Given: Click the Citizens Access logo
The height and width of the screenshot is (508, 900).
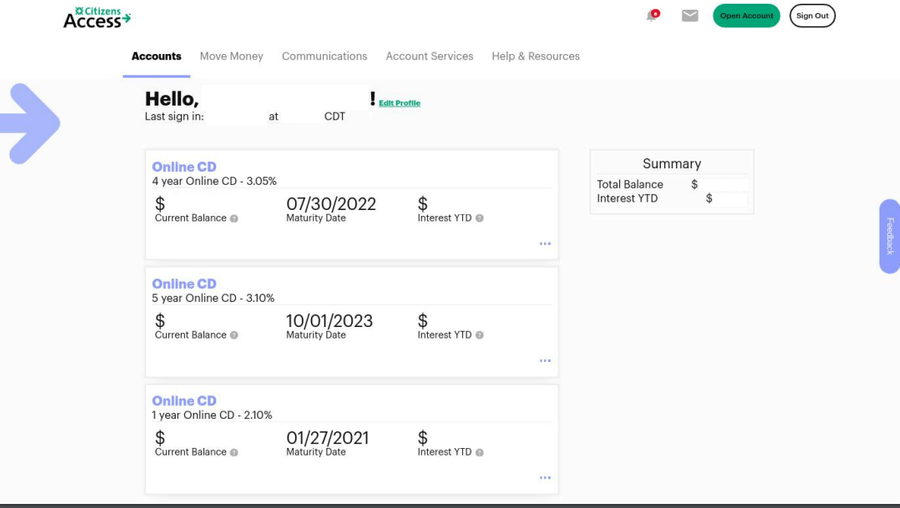Looking at the screenshot, I should point(97,17).
